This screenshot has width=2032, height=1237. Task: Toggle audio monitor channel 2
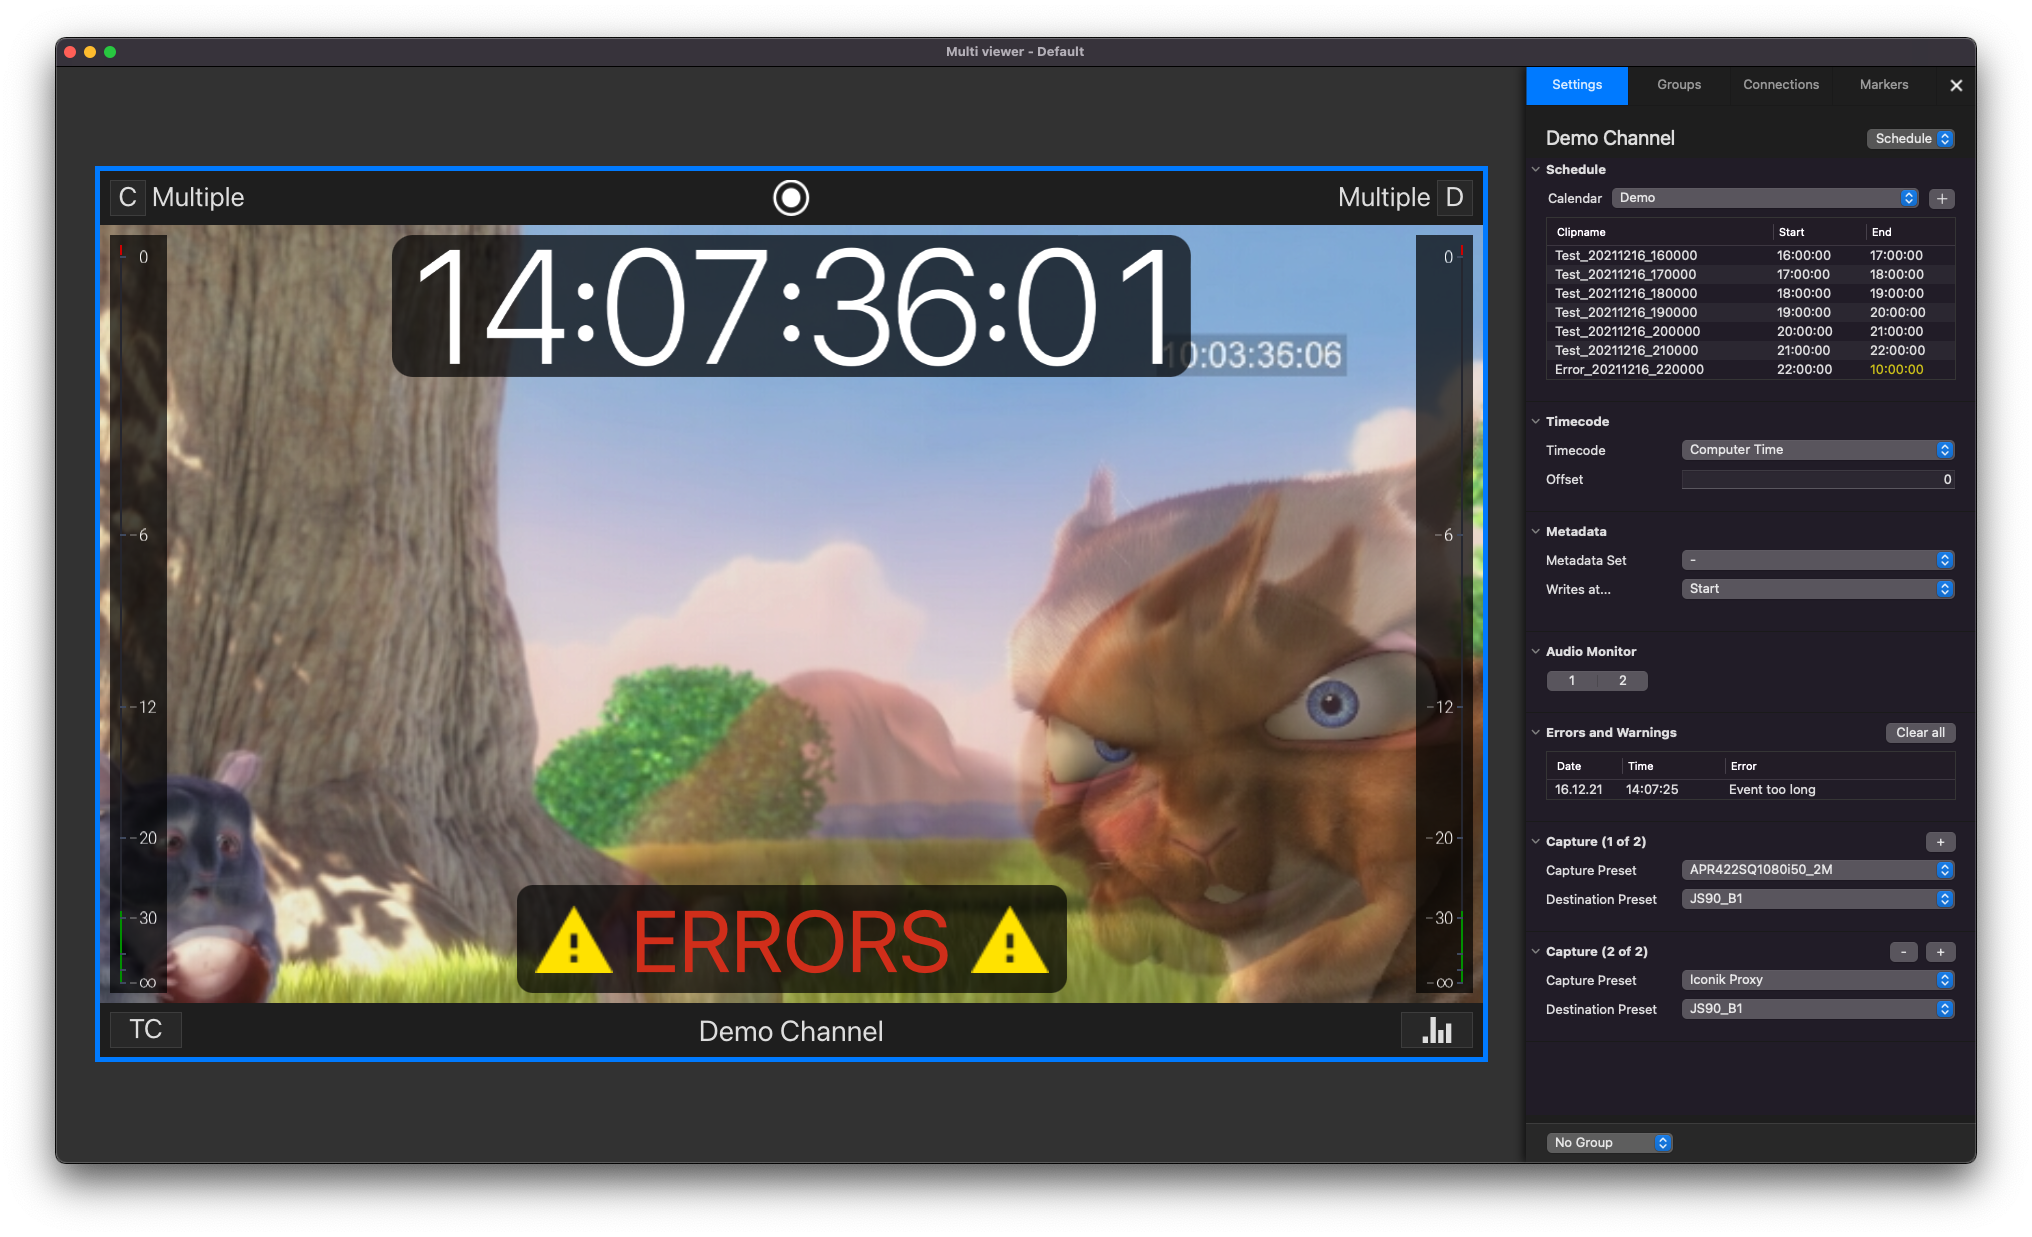click(1622, 681)
